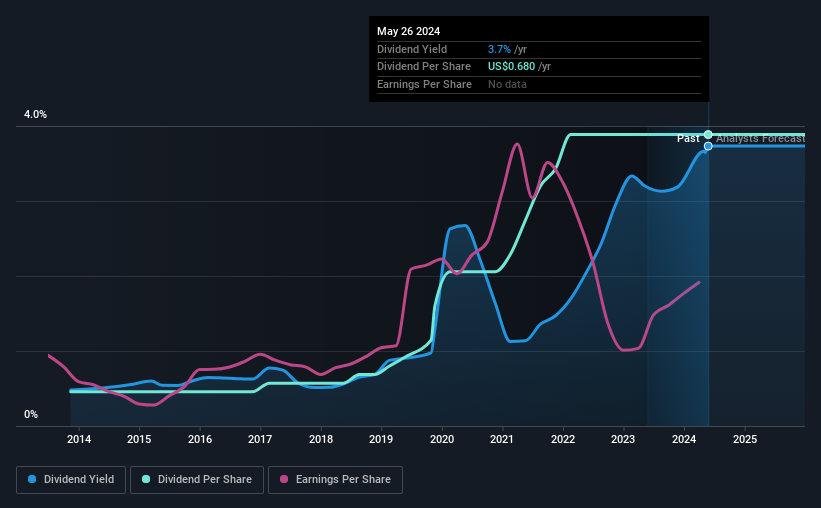Image resolution: width=821 pixels, height=508 pixels.
Task: Click the 3.7% dividend yield value
Action: pos(499,49)
